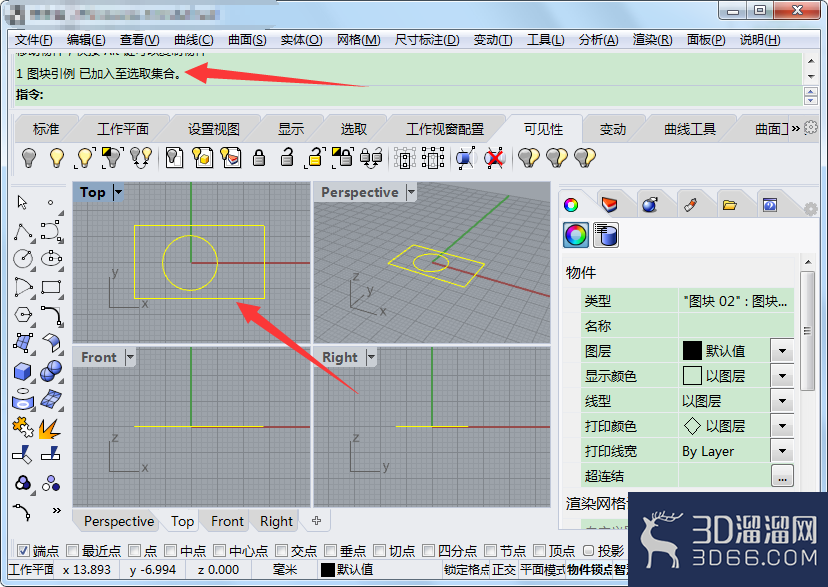The height and width of the screenshot is (587, 828).
Task: Open toolbar options gear icon
Action: [x=811, y=128]
